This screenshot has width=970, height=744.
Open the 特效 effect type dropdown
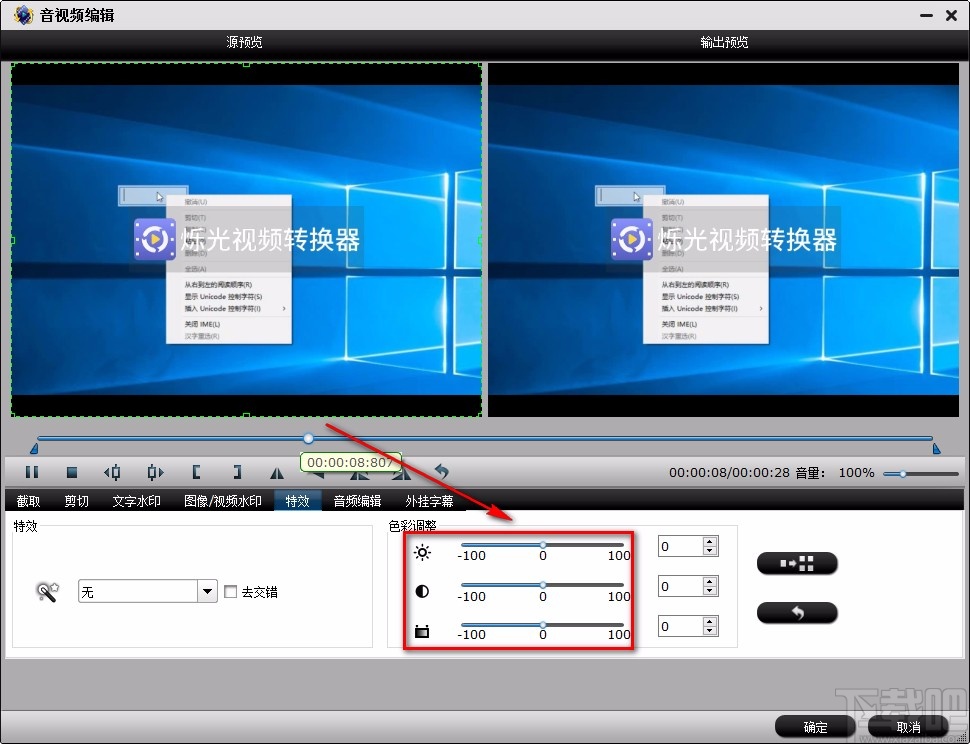coord(207,591)
